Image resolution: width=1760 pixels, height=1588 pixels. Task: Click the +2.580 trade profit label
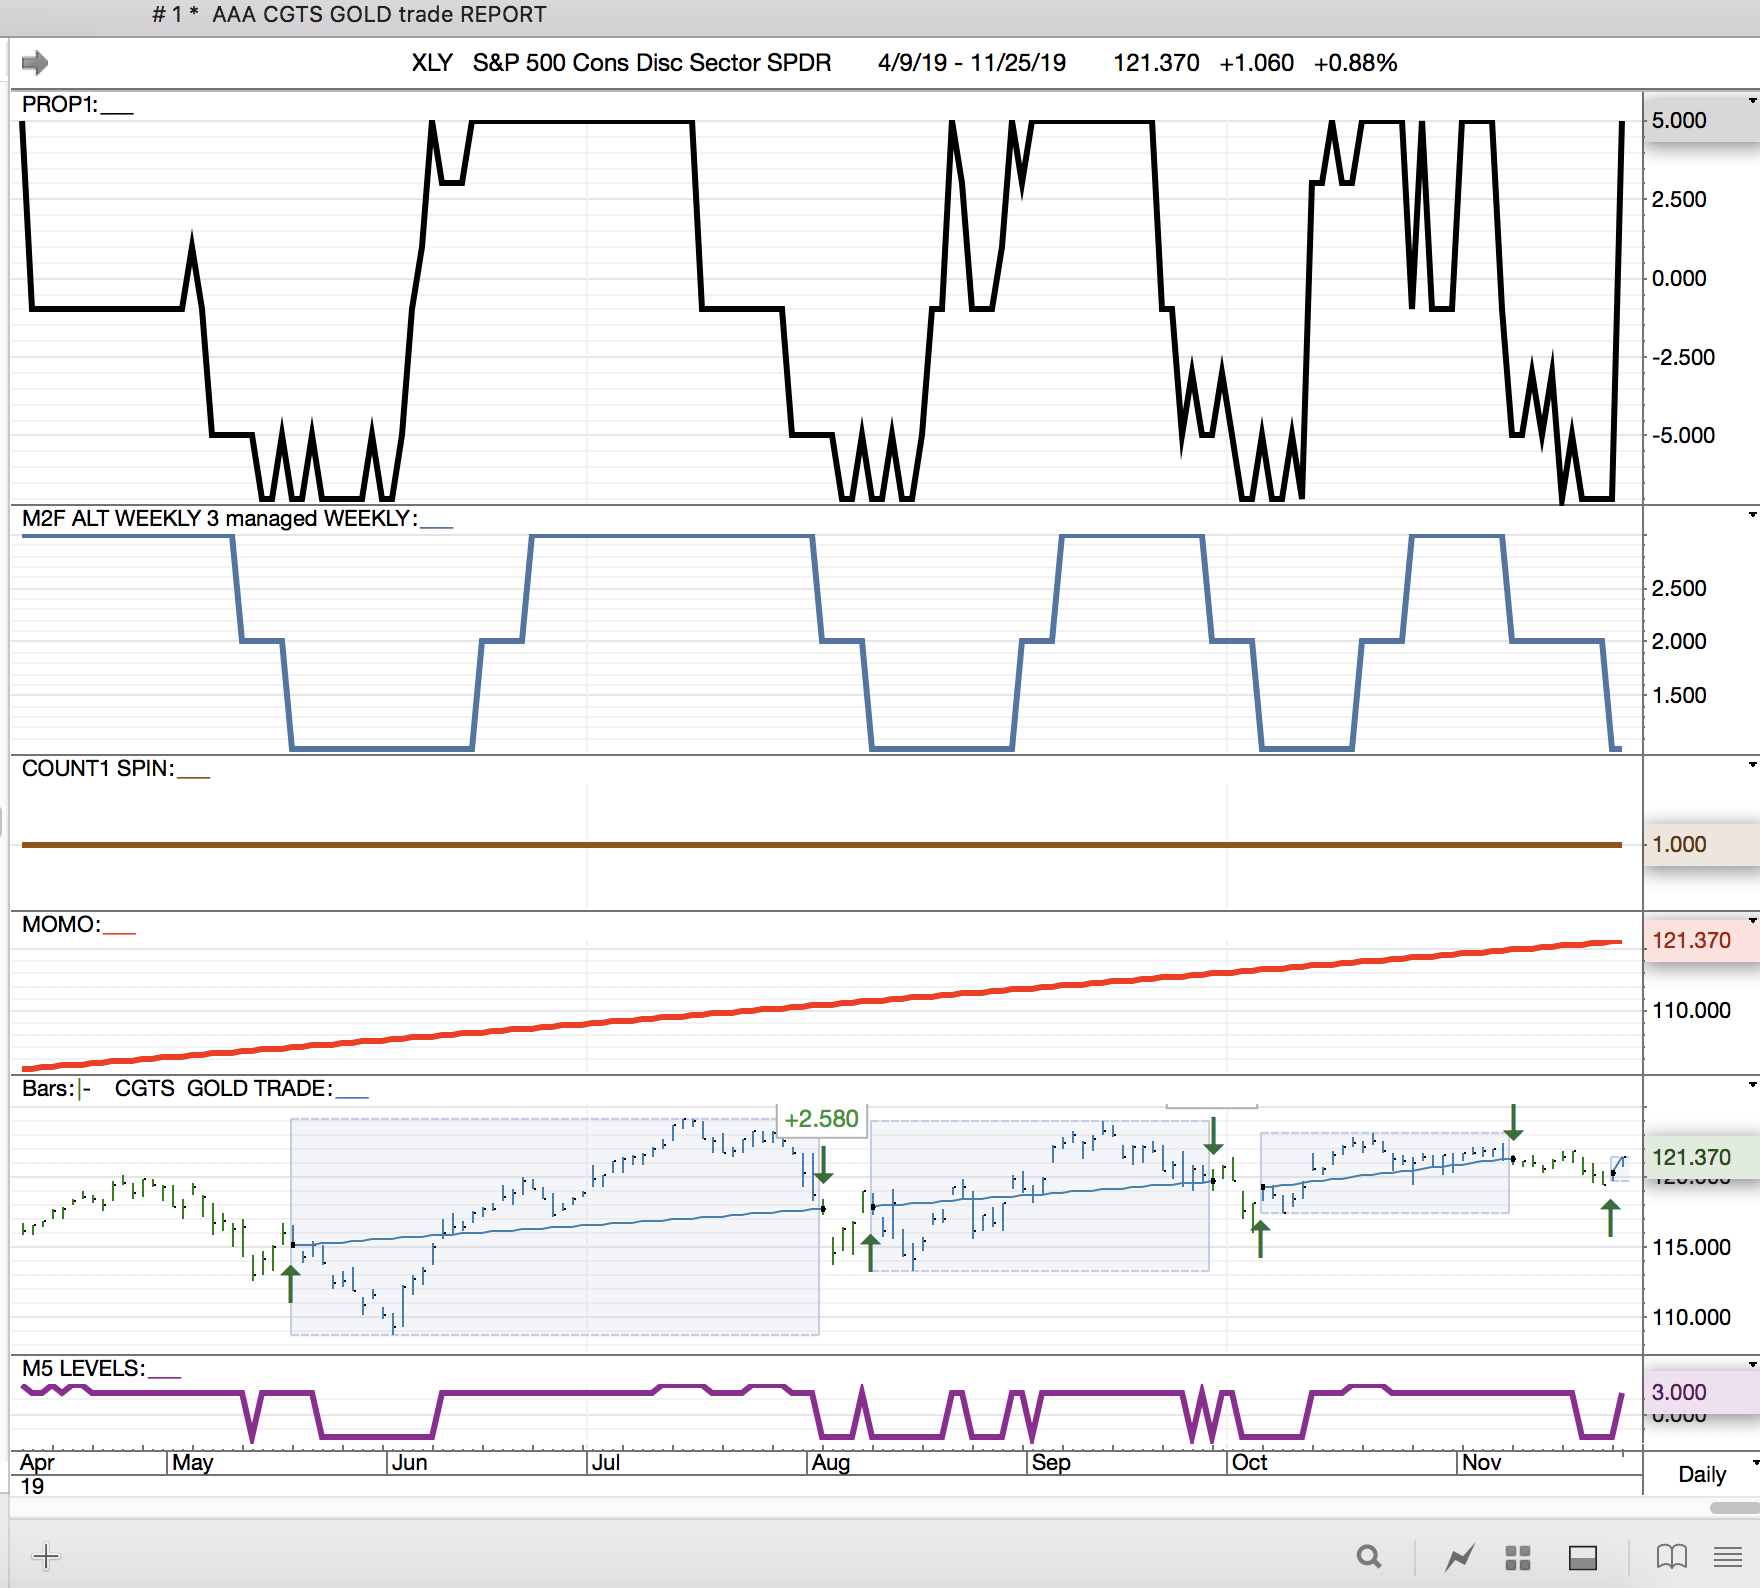pos(821,1119)
